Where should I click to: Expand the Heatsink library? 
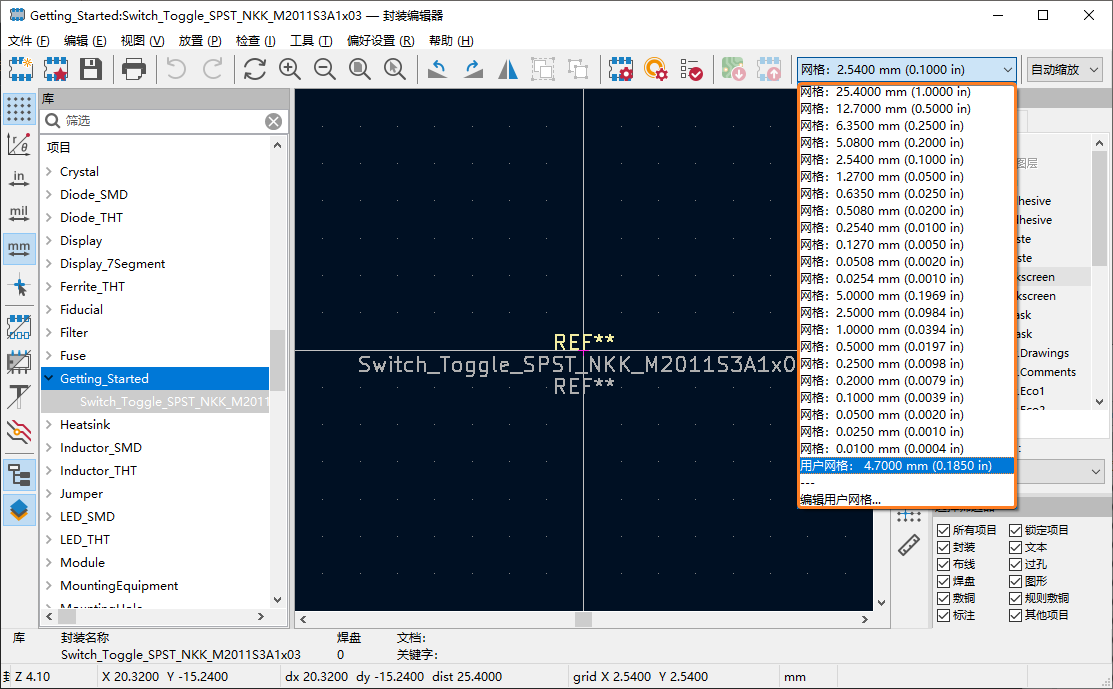[x=49, y=424]
